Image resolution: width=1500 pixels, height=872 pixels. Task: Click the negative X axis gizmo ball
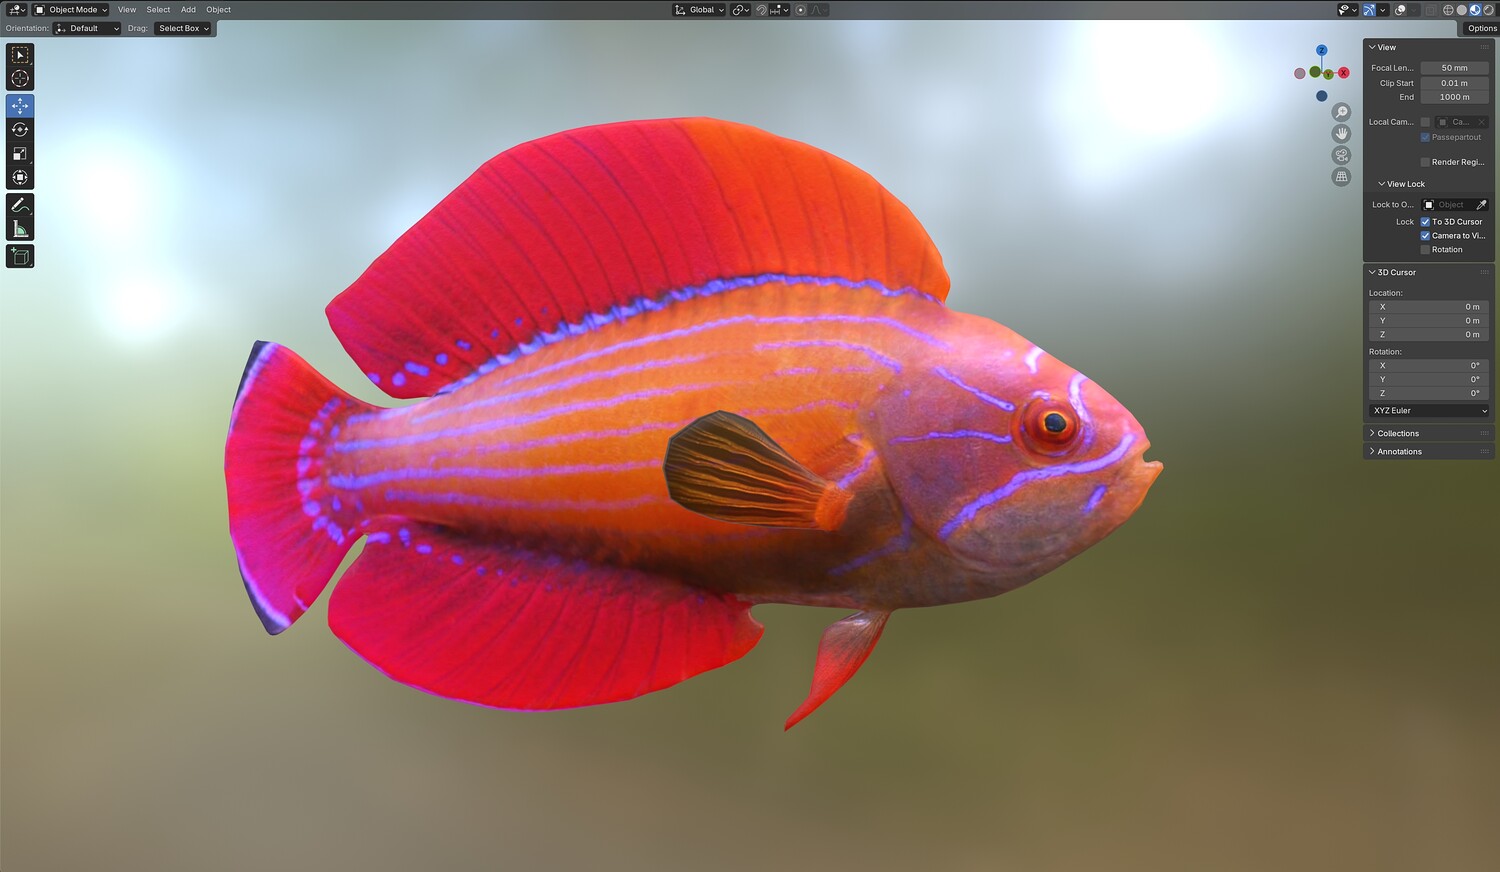[x=1300, y=73]
